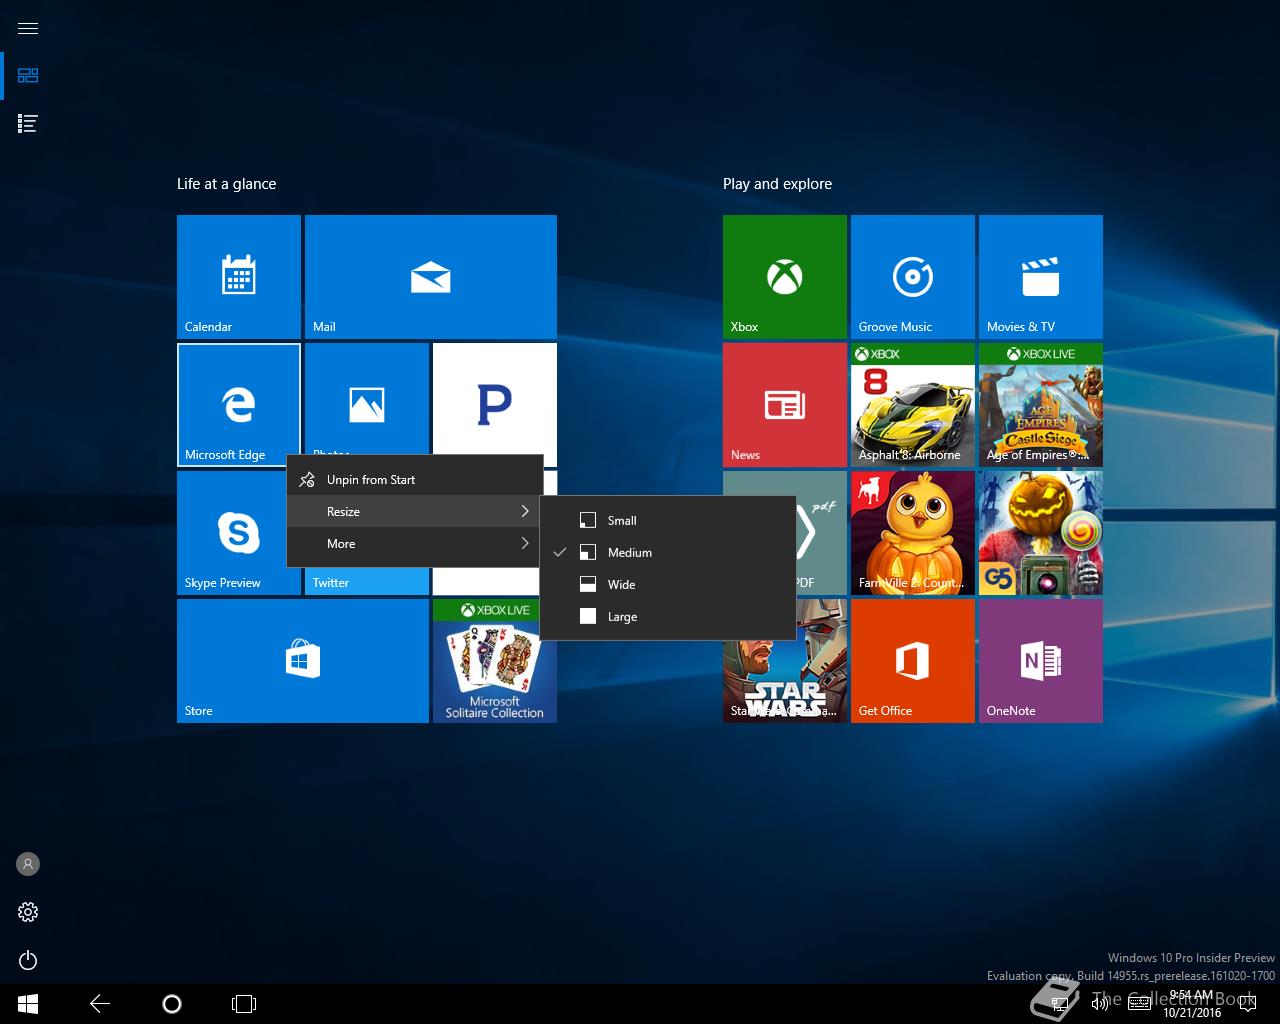
Task: Open the Store tile
Action: point(303,661)
